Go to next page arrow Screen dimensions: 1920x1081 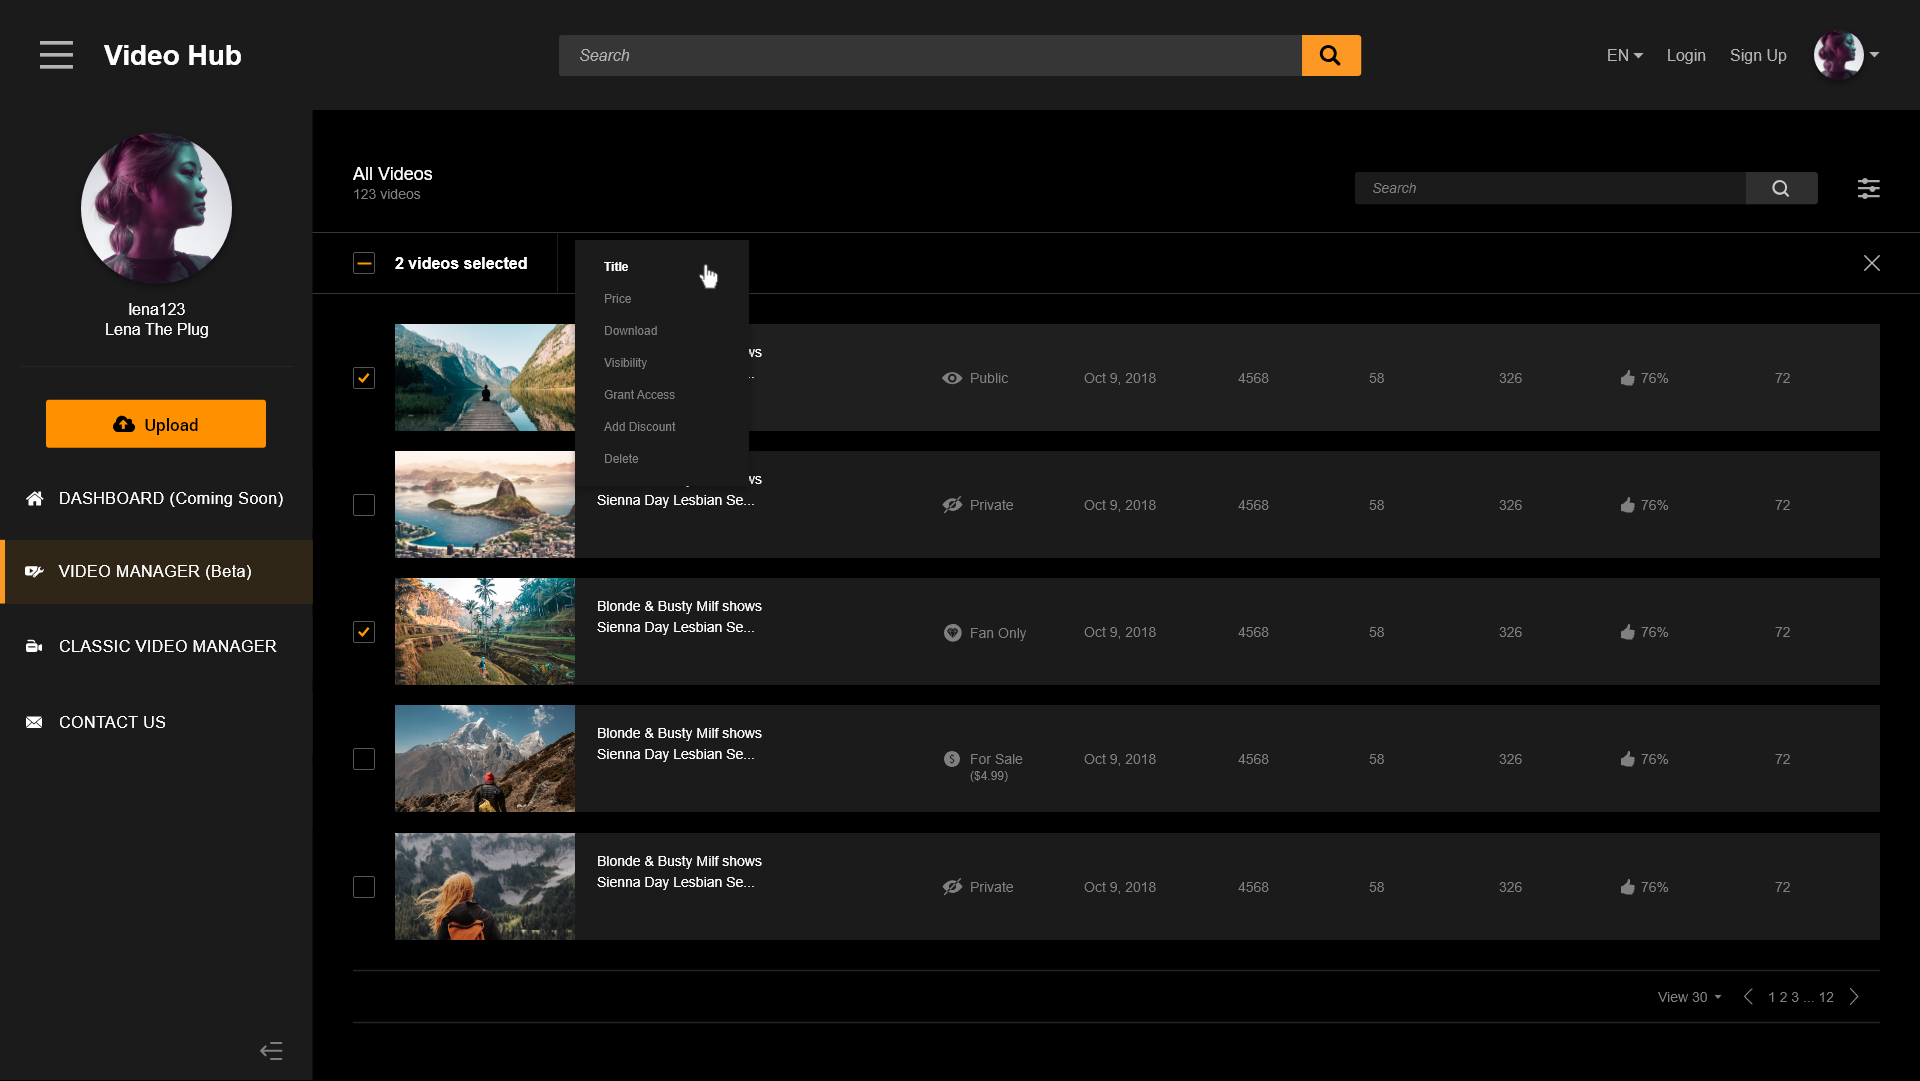click(x=1854, y=997)
